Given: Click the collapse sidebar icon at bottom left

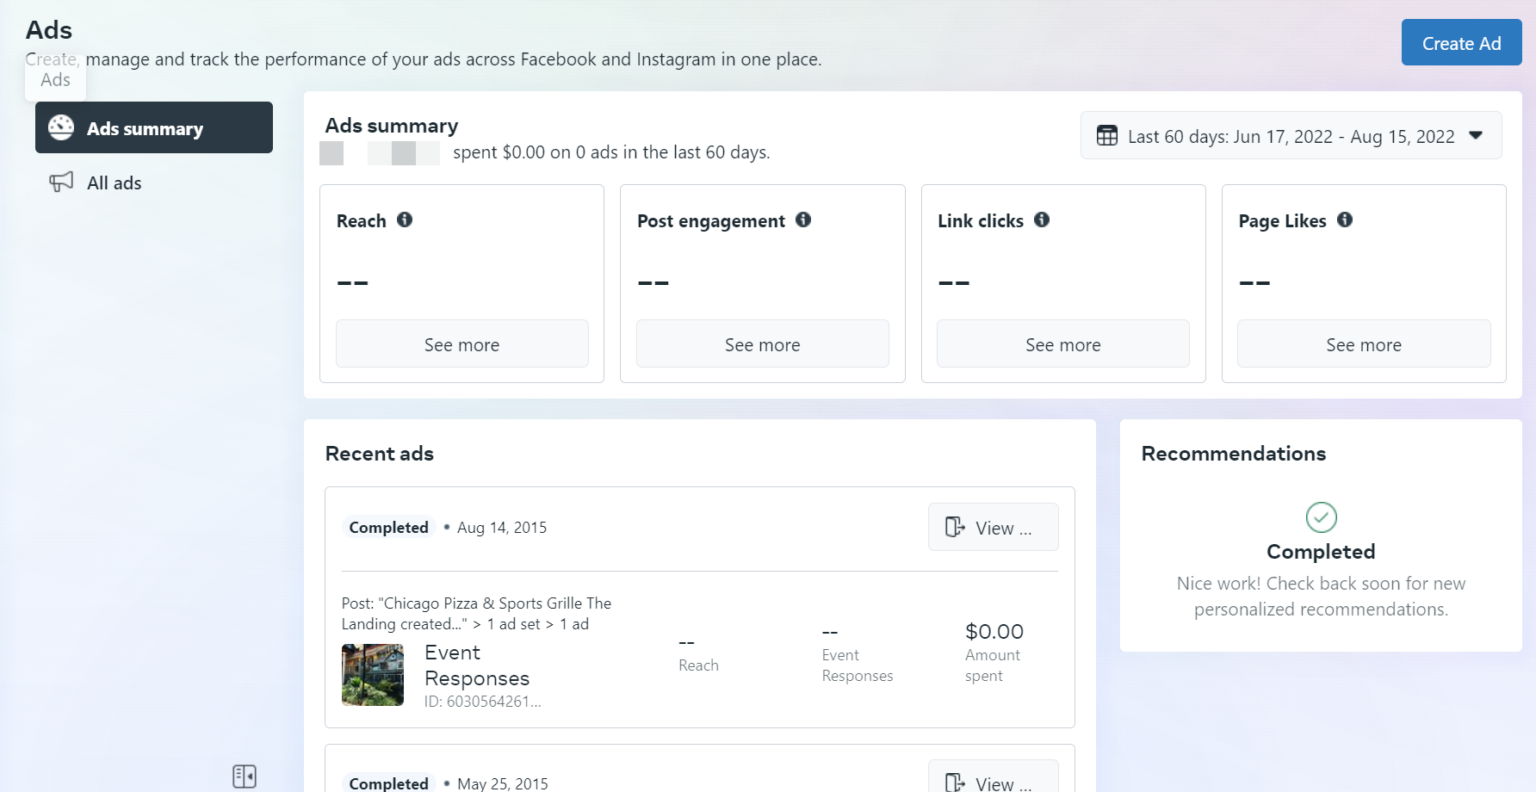Looking at the screenshot, I should (244, 776).
